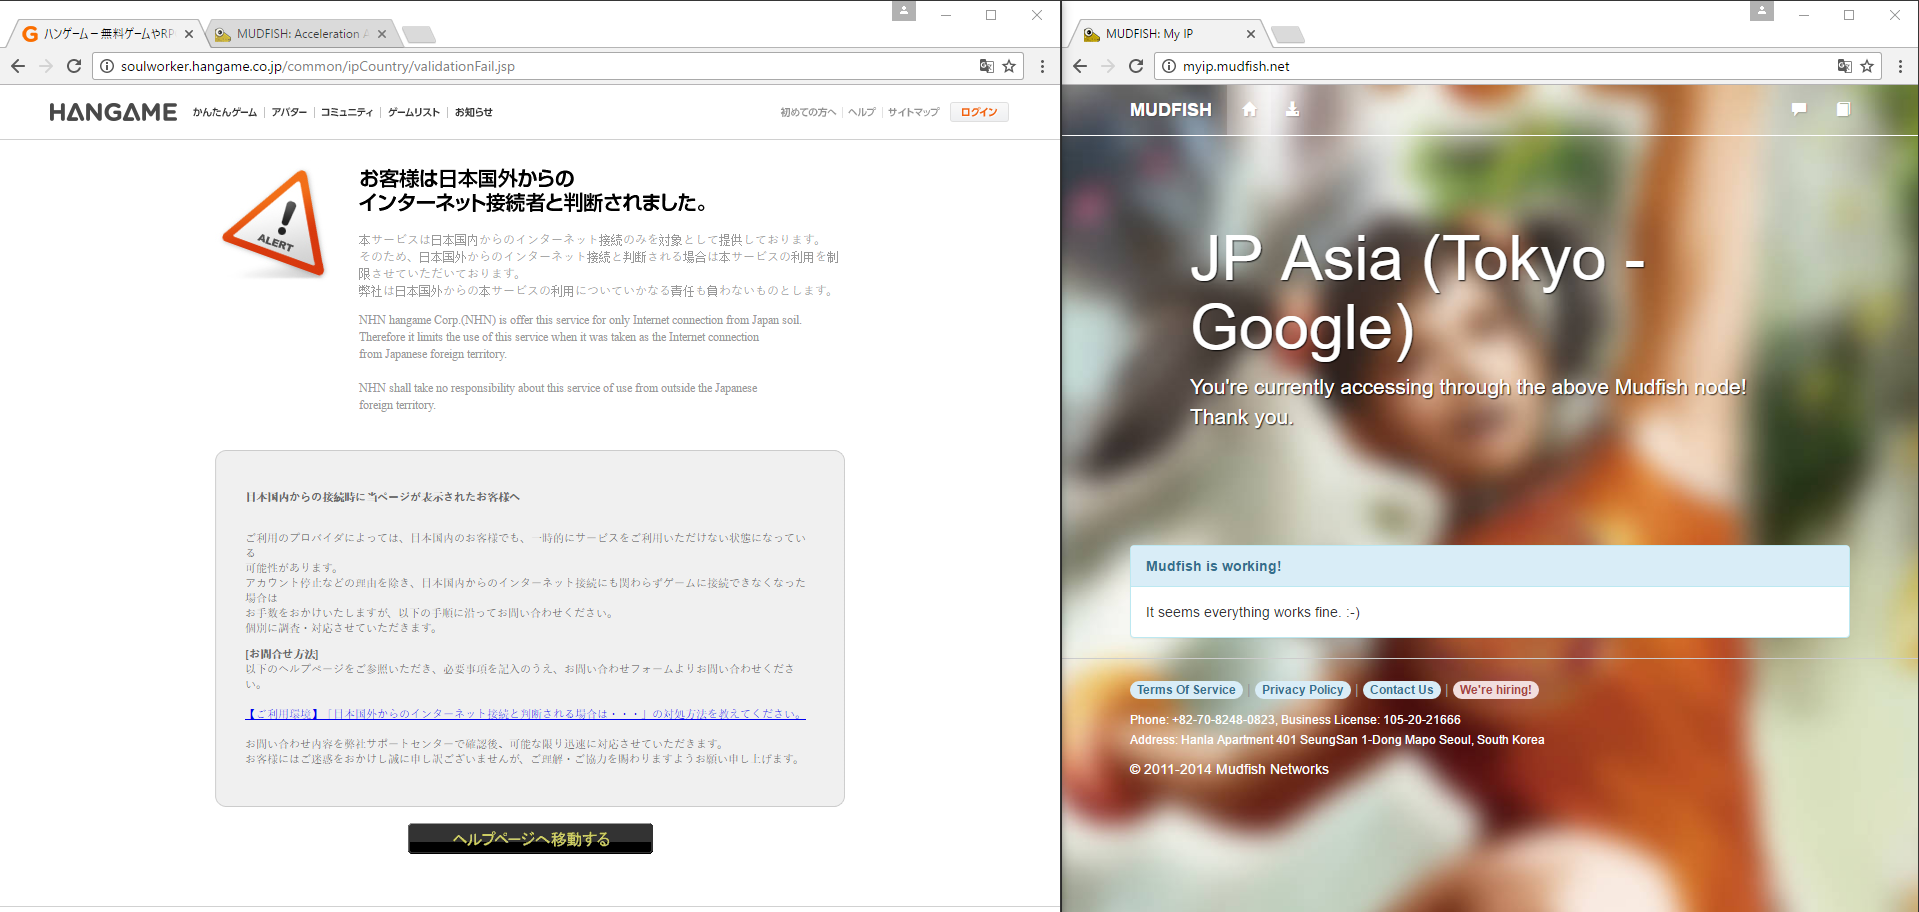This screenshot has height=912, width=1919.
Task: Open Chrome menu in the Mudfish window
Action: [1900, 66]
